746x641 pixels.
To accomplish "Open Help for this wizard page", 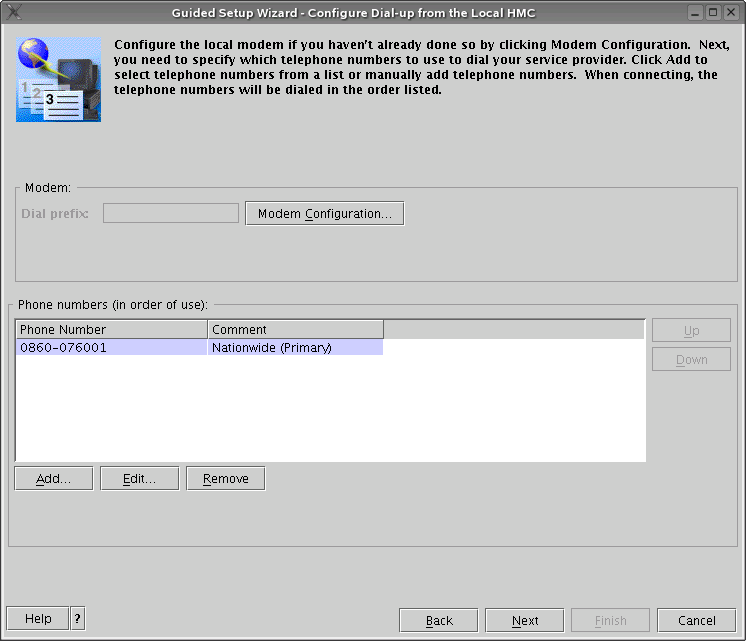I will [x=38, y=619].
